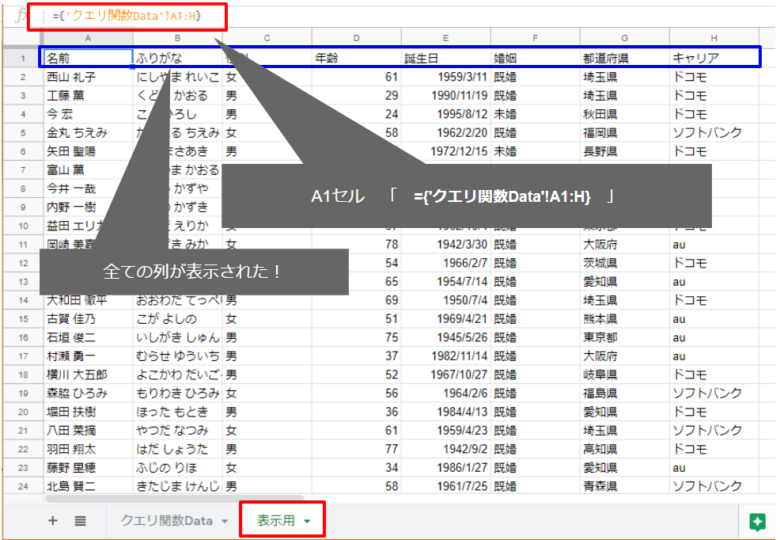This screenshot has width=780, height=540.
Task: Select the name cell 古賀 佳乃
Action: pos(88,319)
